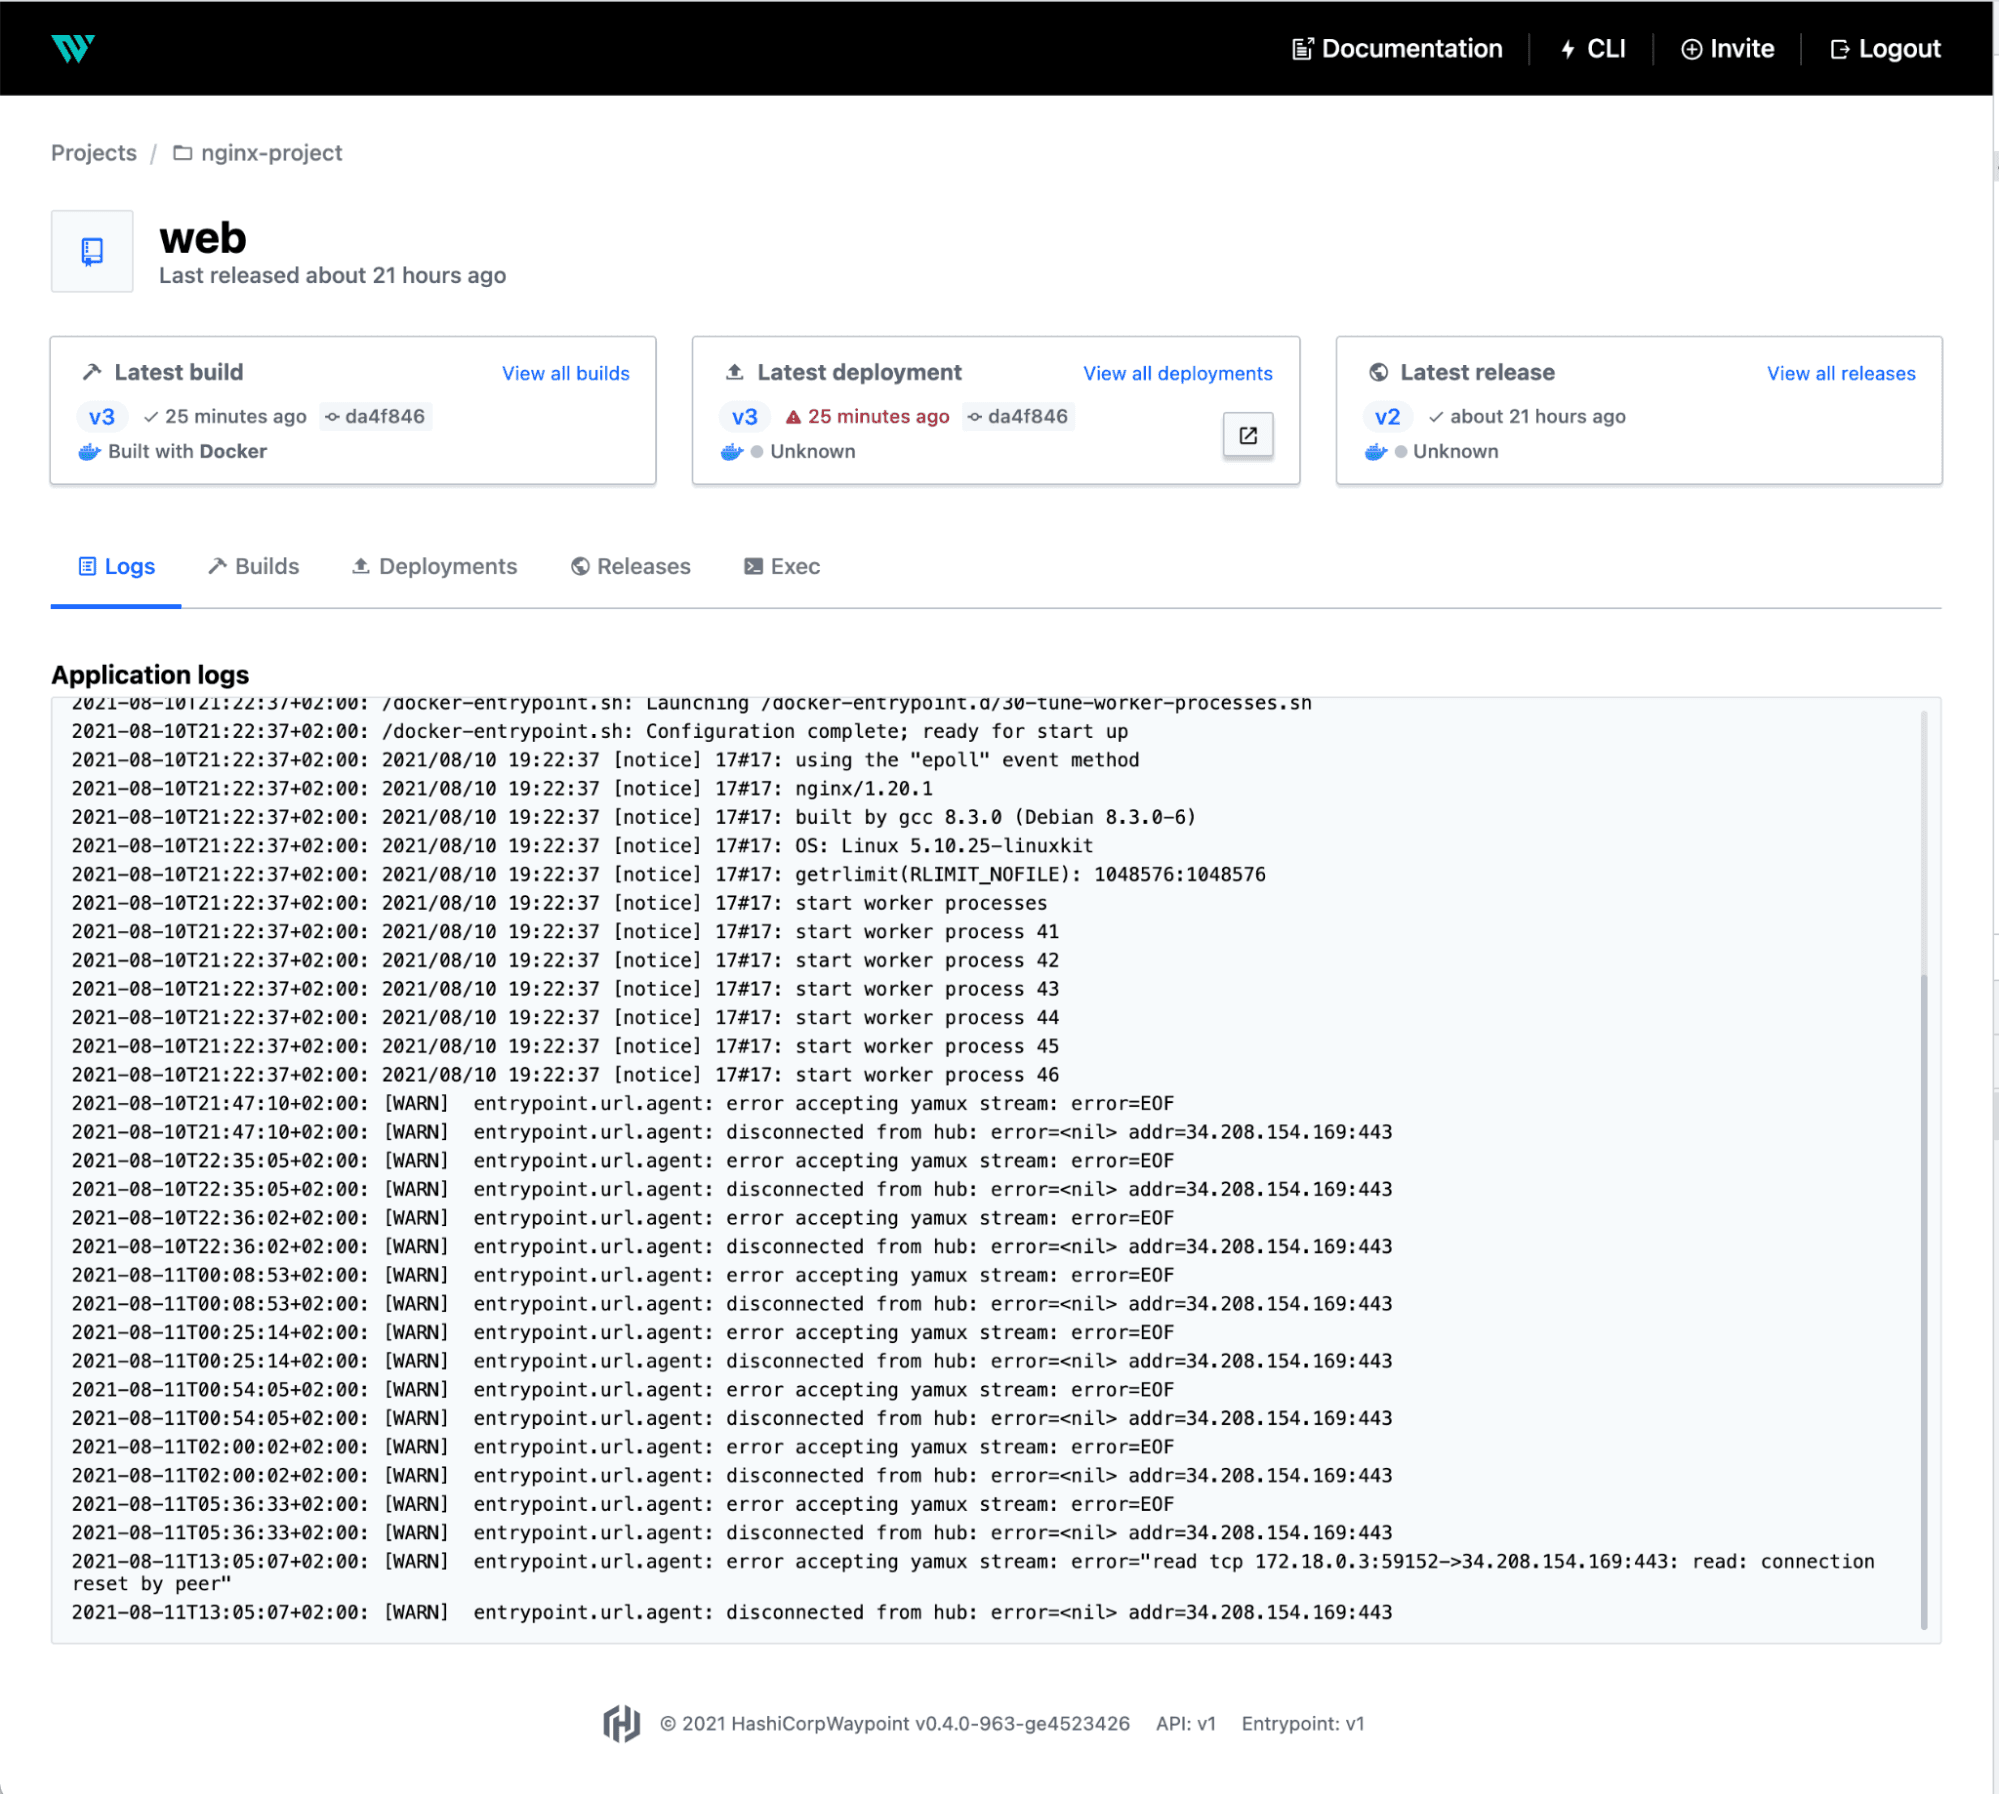Open the Releases tab
This screenshot has width=1999, height=1795.
pos(631,566)
